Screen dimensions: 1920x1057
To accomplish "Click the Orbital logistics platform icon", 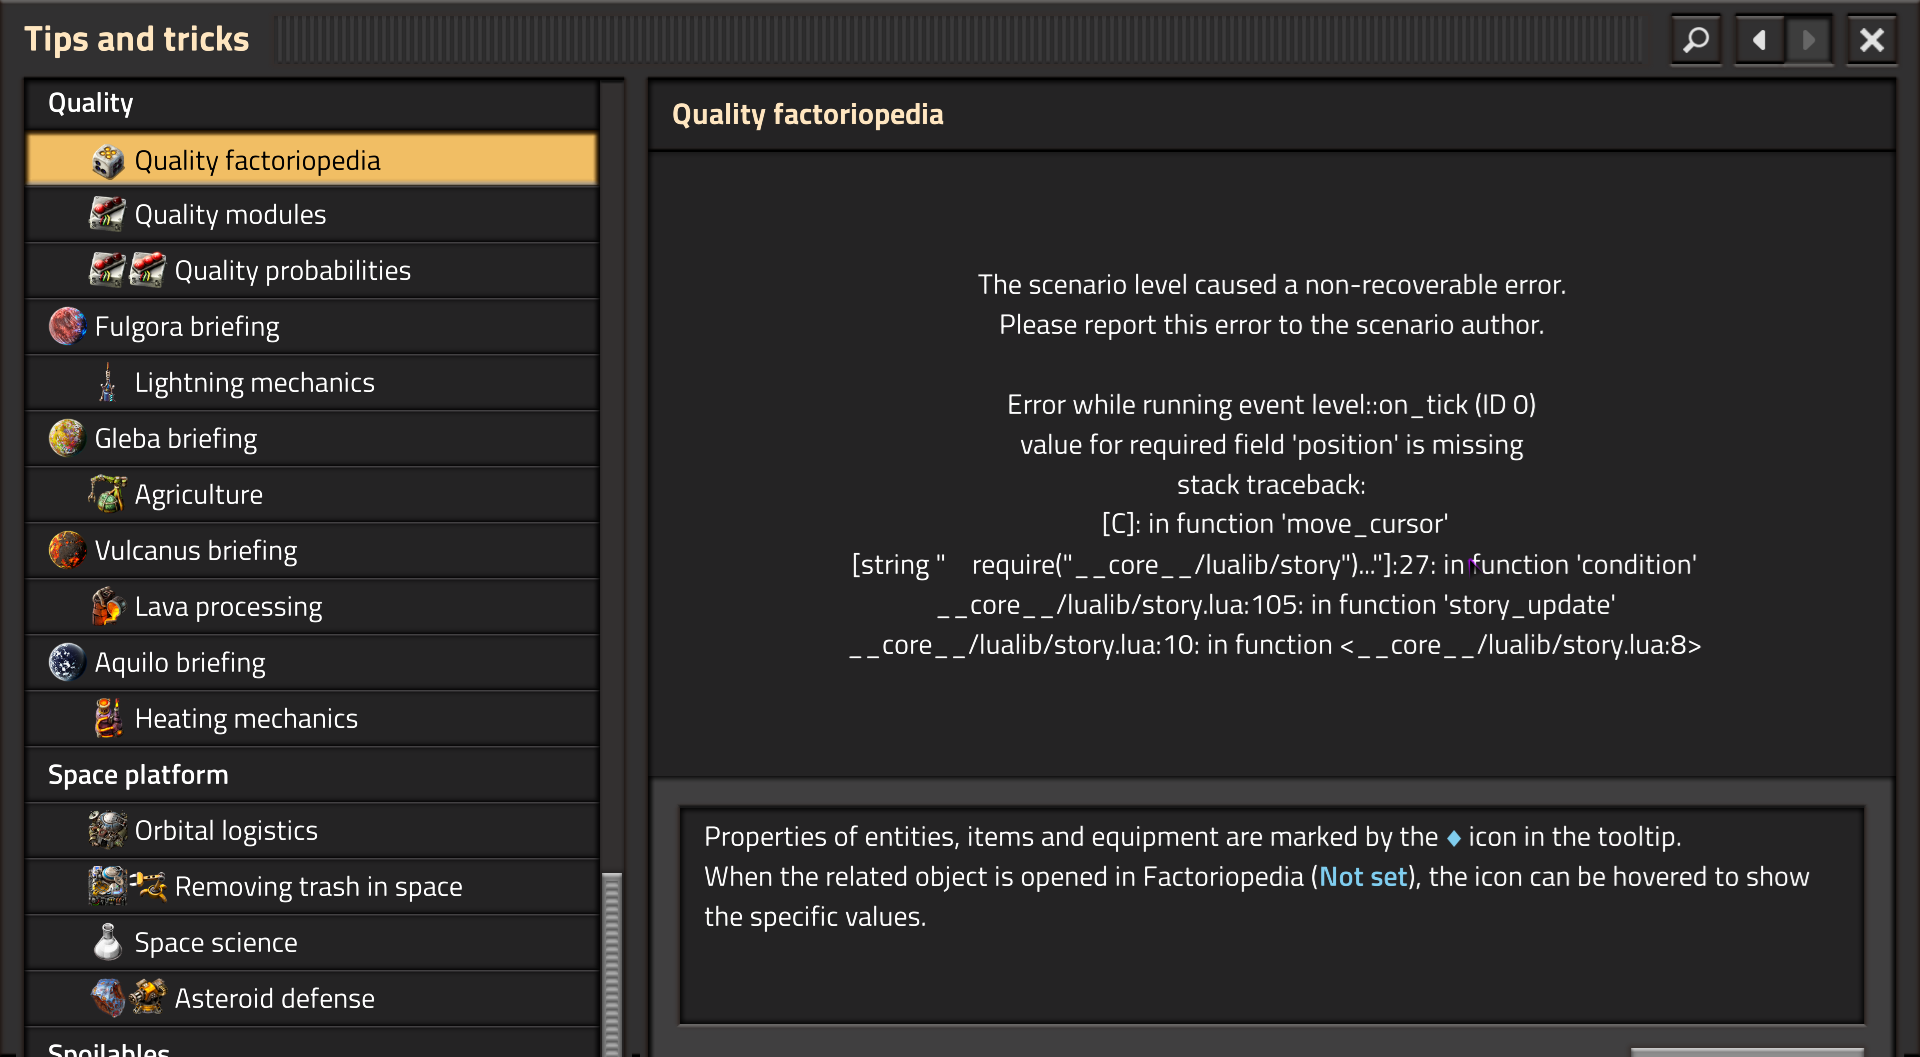I will tap(108, 830).
